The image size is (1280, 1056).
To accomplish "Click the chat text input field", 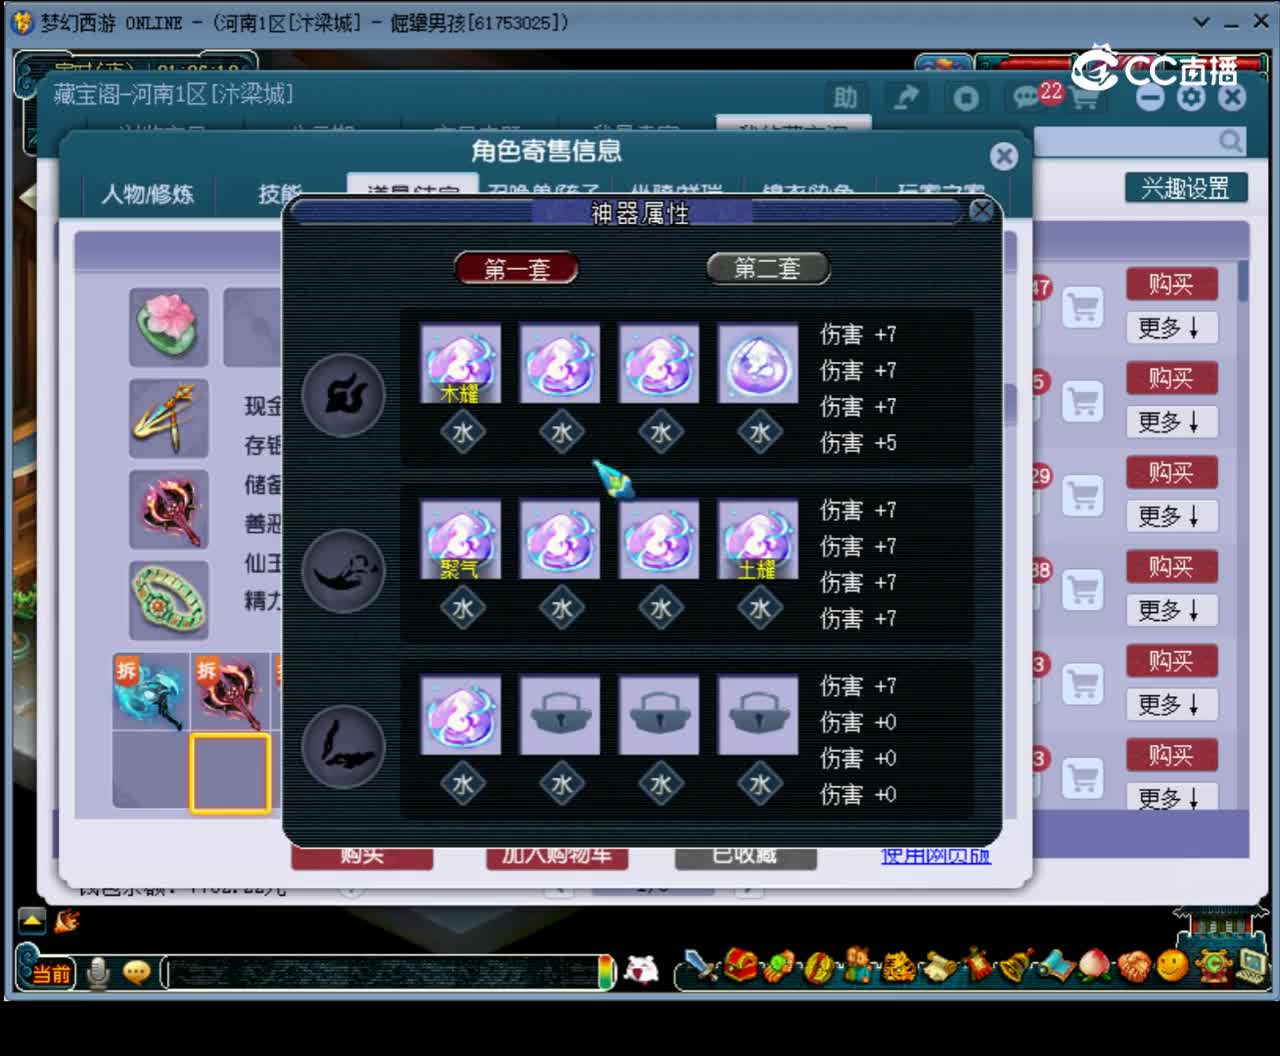I will click(x=382, y=973).
